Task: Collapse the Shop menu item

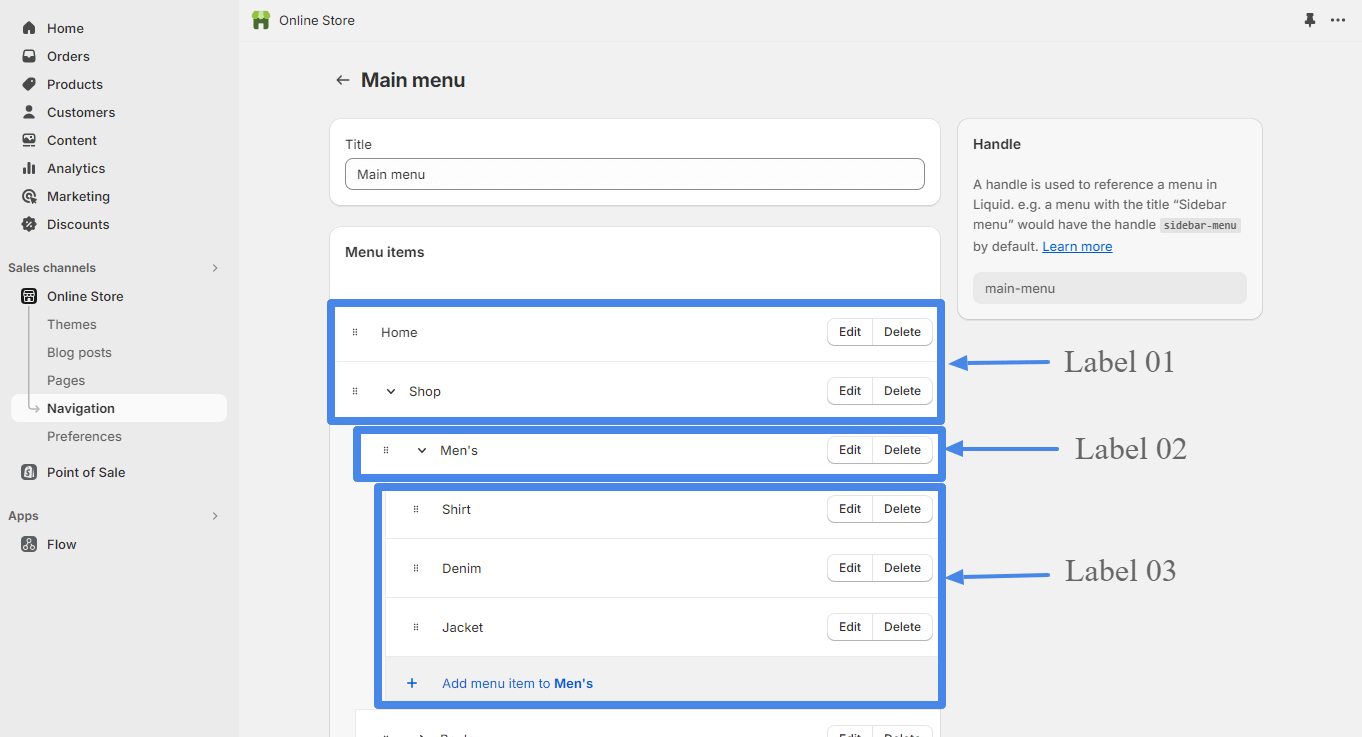Action: point(391,391)
